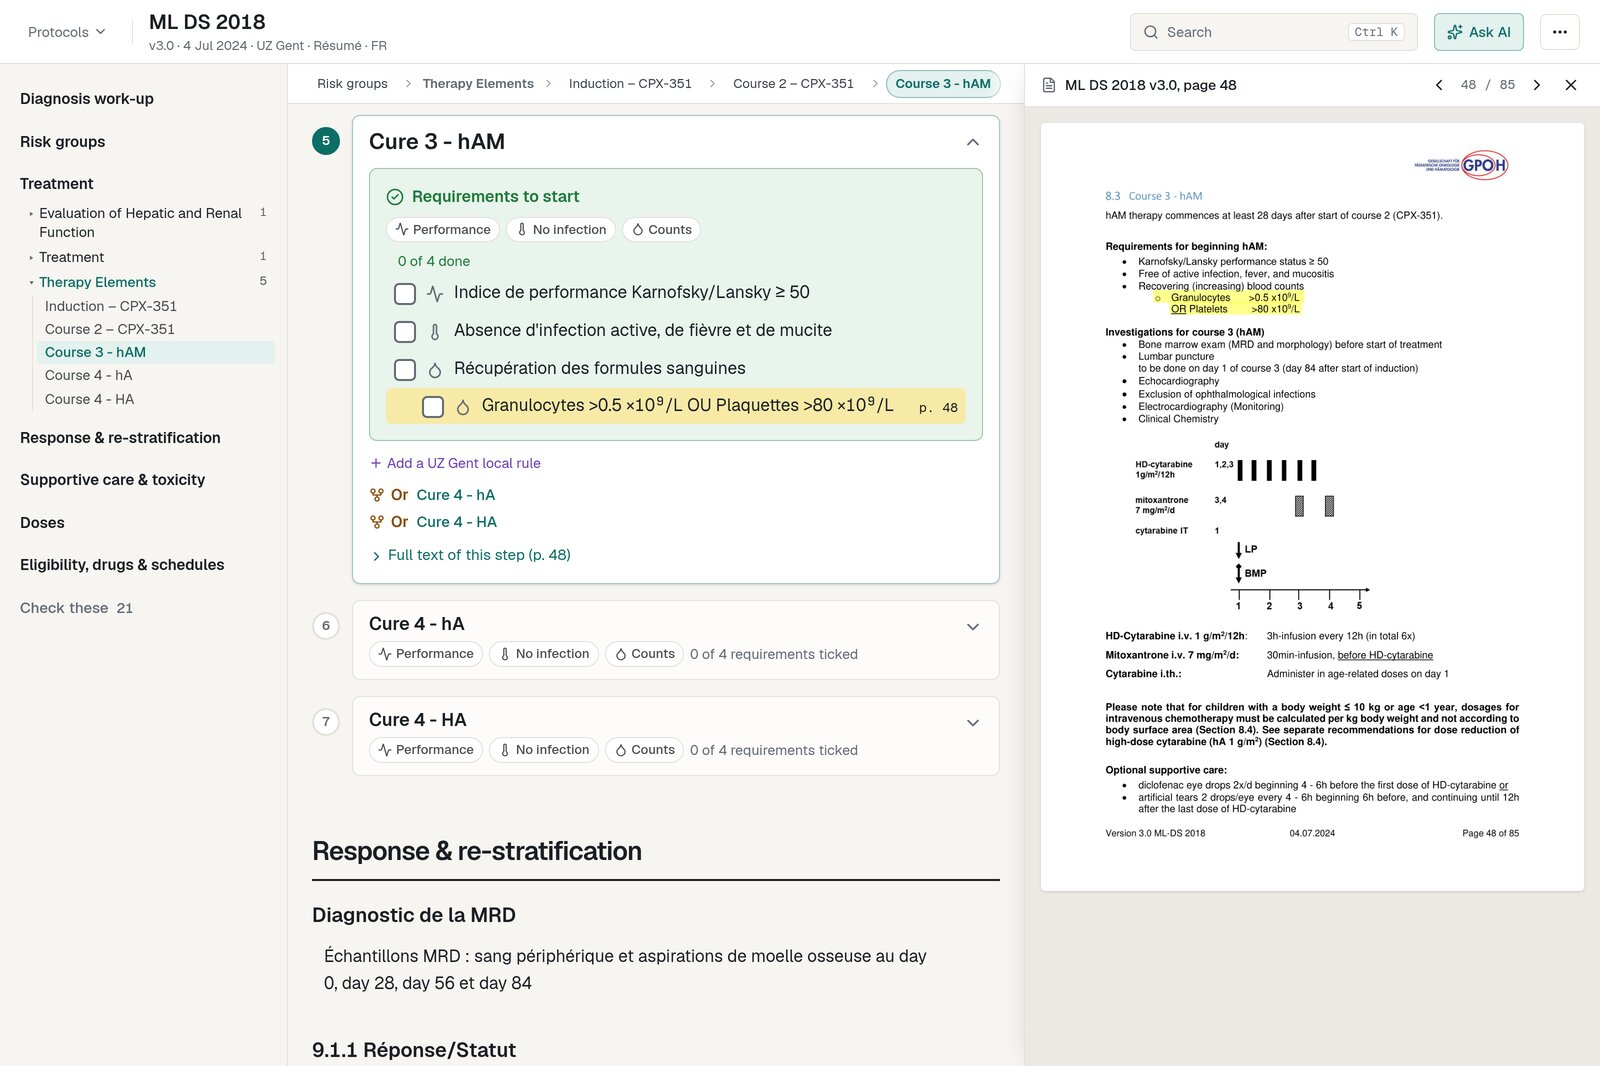Expand Evaluation of Hepatic and Renal Function
Screen dimensions: 1600x1066
pos(31,213)
